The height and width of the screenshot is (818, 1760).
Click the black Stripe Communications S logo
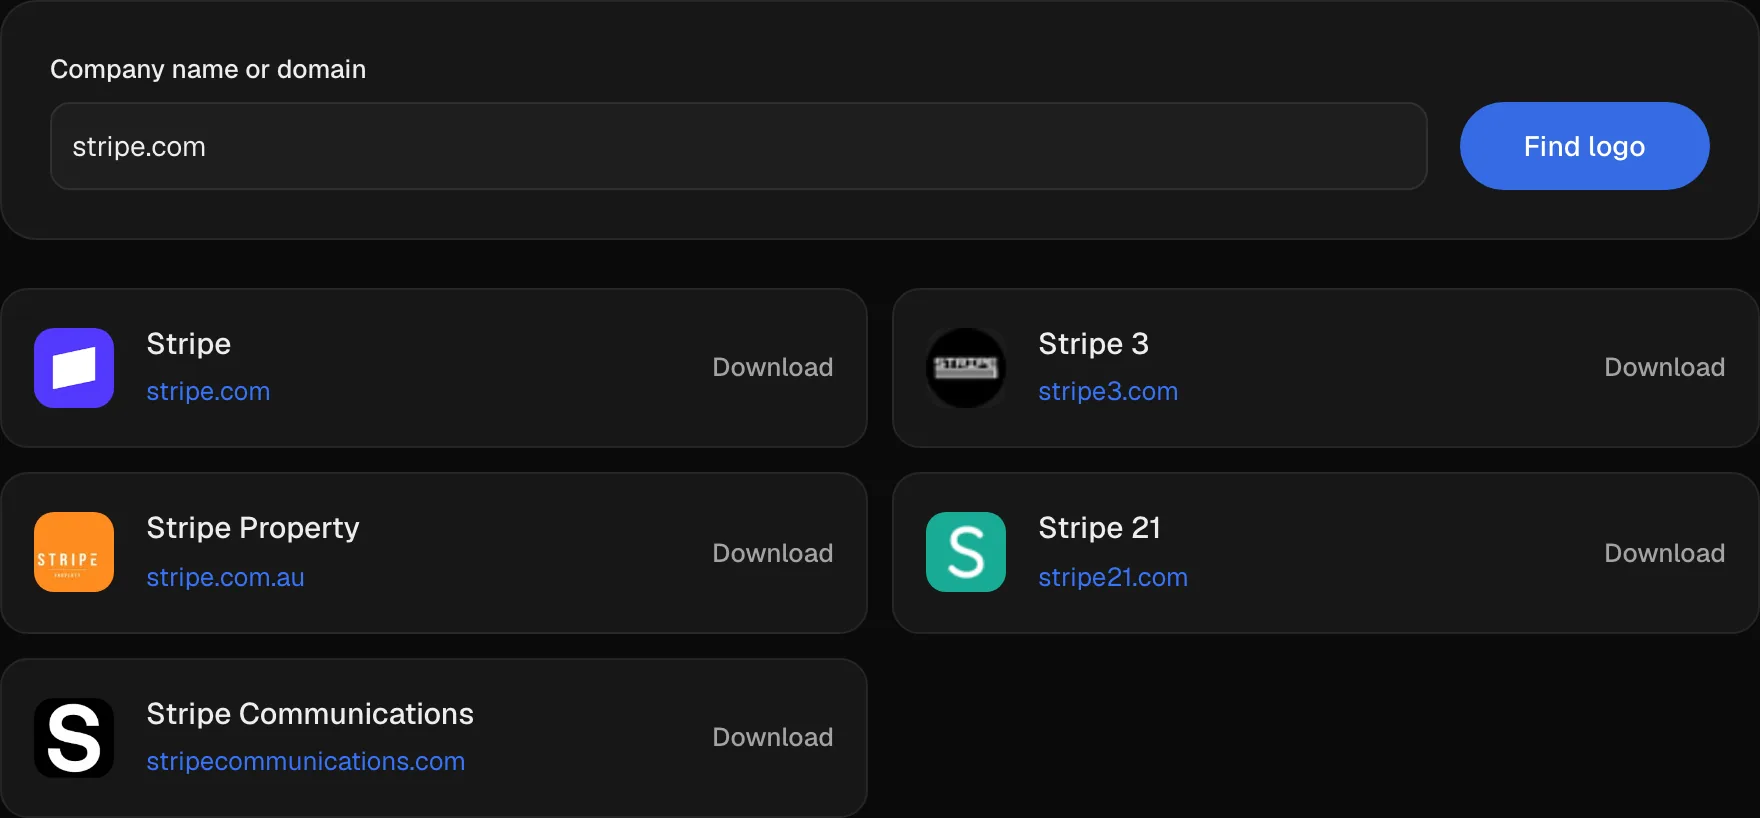click(74, 738)
